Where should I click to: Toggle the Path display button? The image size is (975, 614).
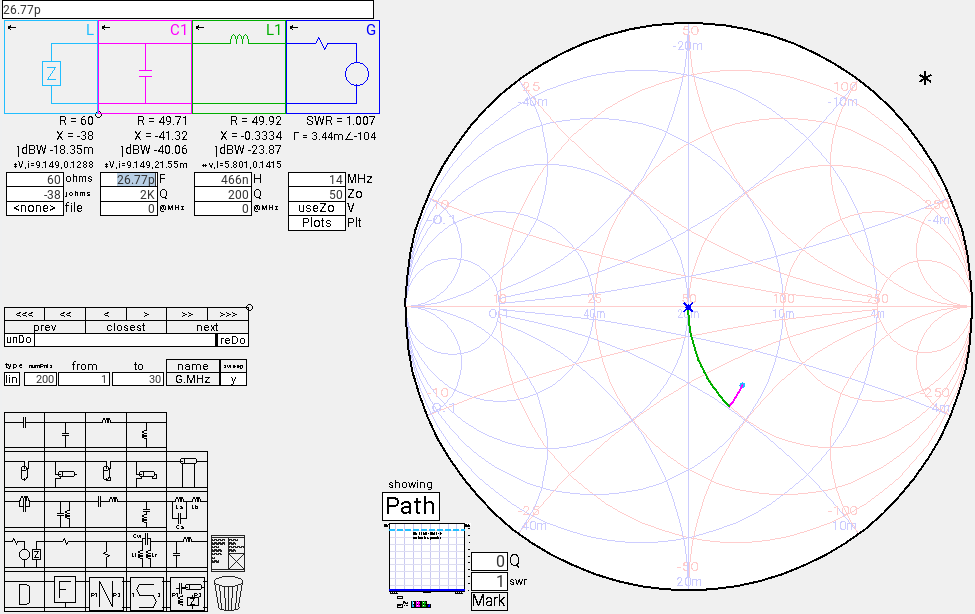coord(410,506)
